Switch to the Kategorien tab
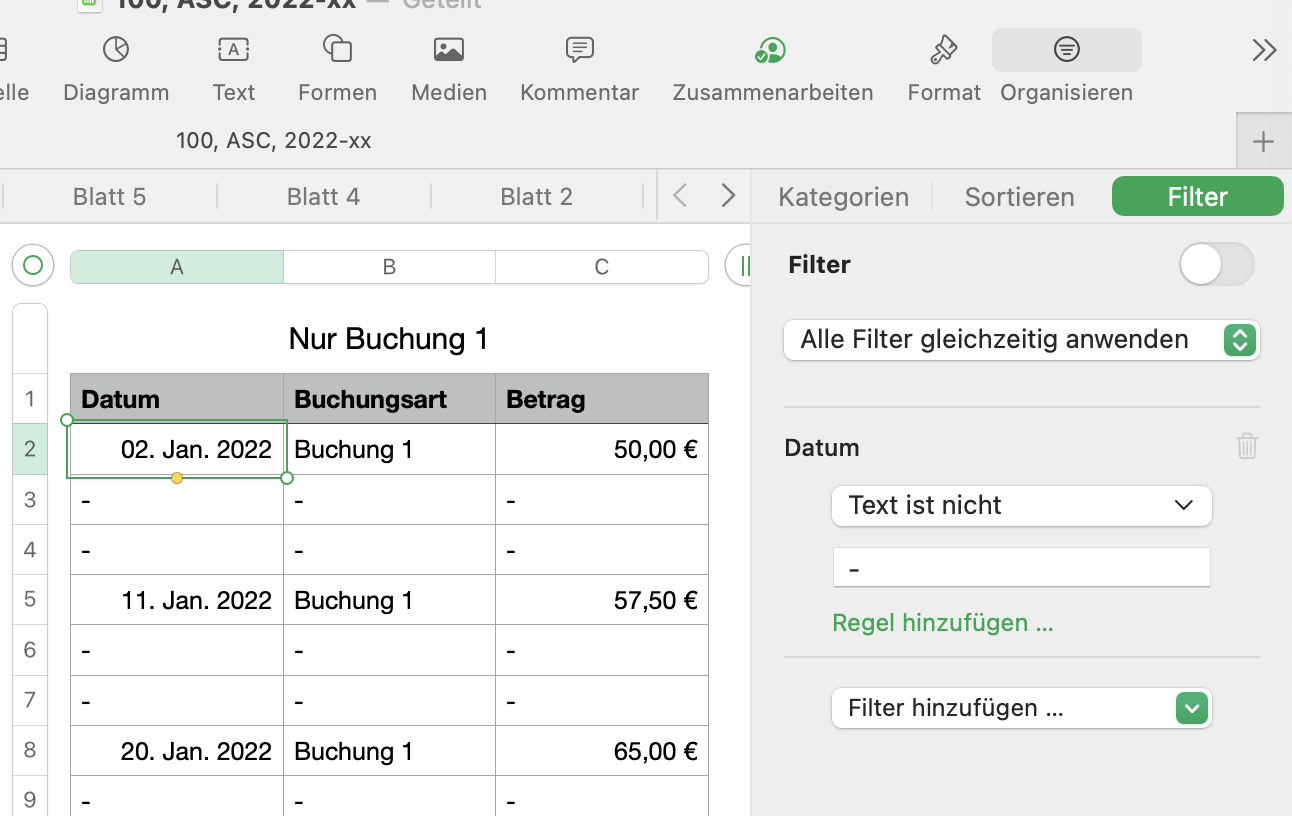The image size is (1292, 816). click(x=843, y=197)
